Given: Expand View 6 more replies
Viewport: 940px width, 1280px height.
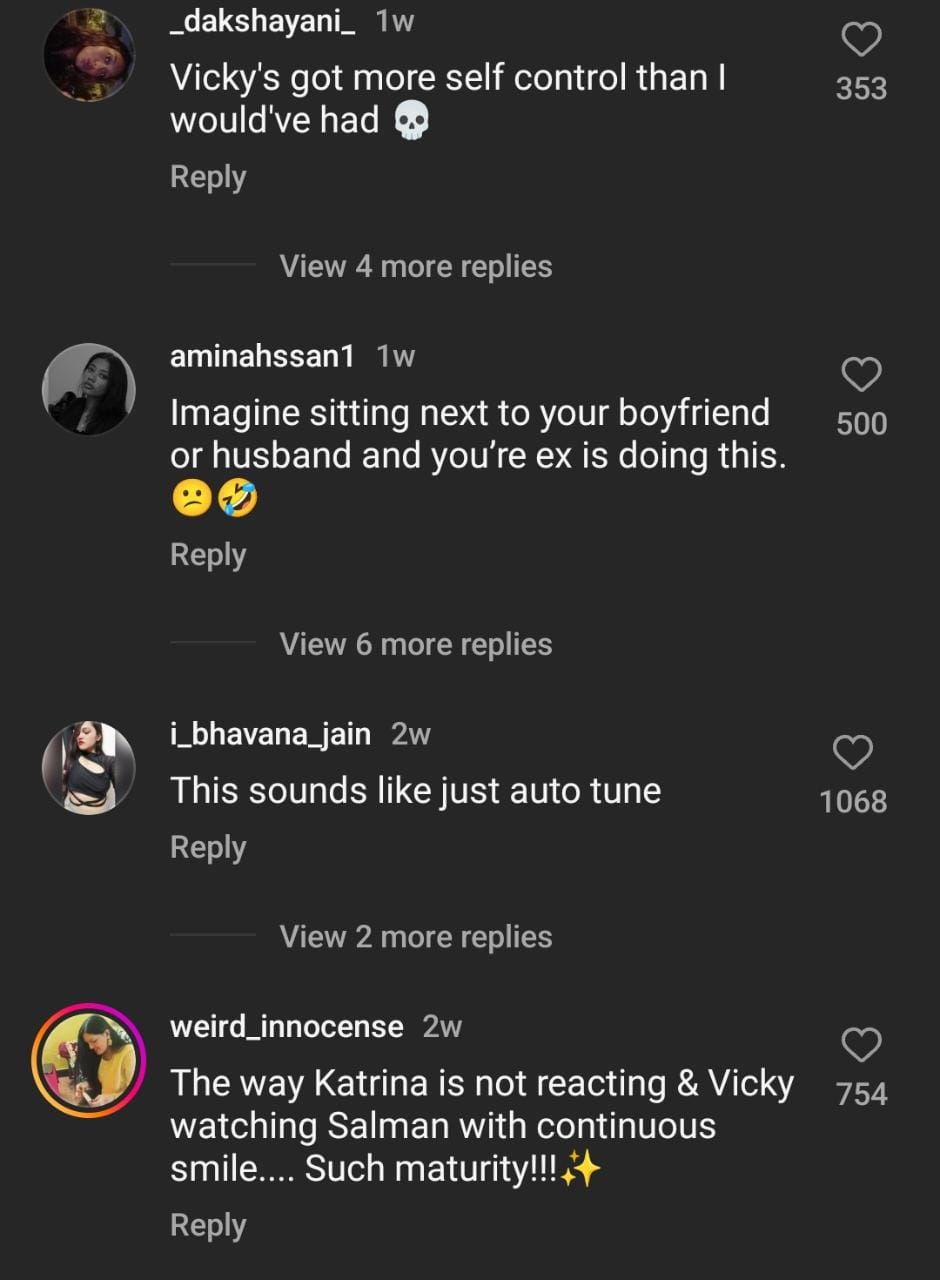Looking at the screenshot, I should pyautogui.click(x=415, y=644).
